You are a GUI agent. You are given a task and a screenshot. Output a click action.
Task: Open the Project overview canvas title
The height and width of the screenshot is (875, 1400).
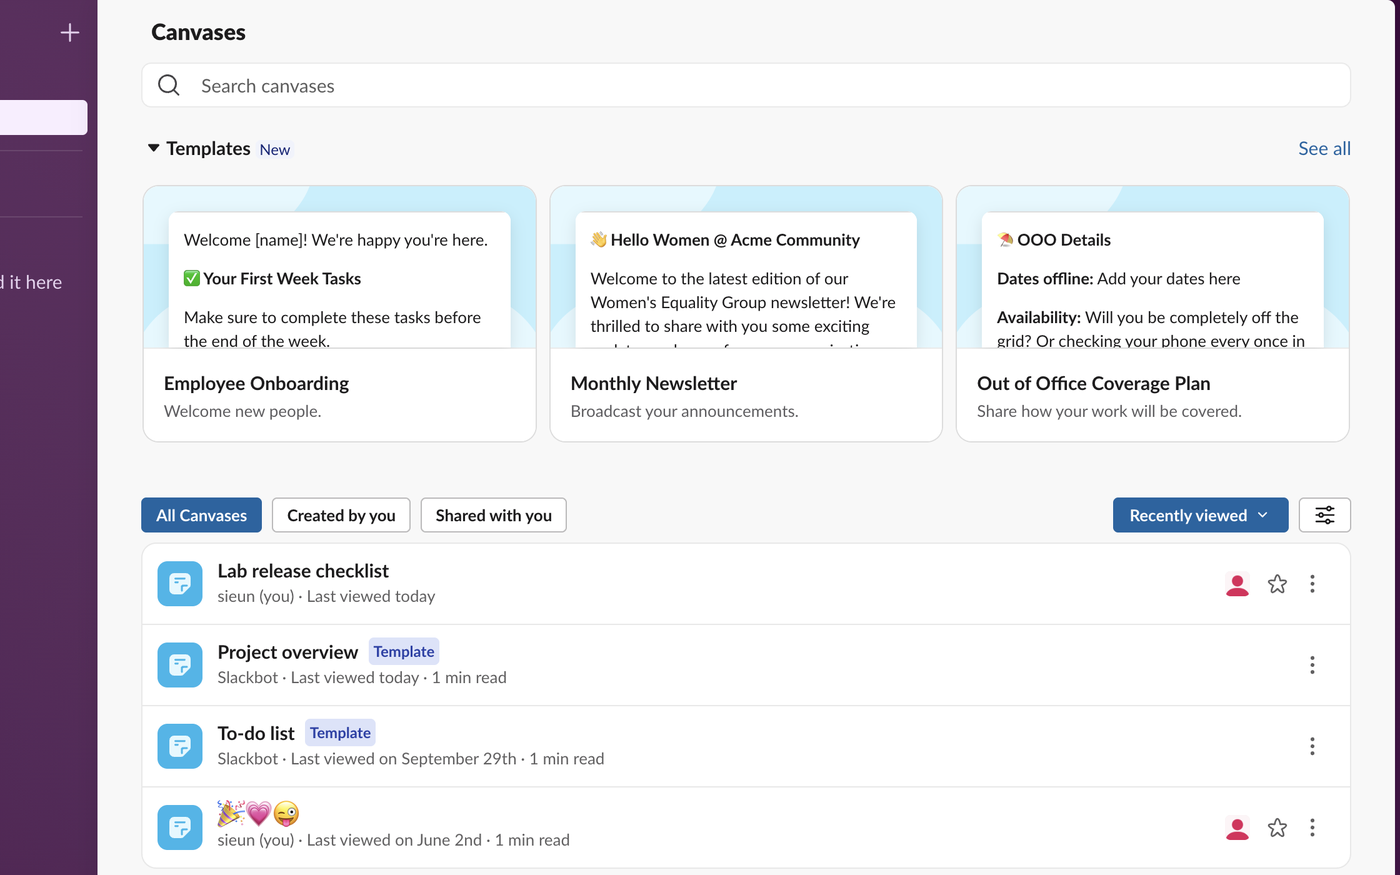(288, 652)
